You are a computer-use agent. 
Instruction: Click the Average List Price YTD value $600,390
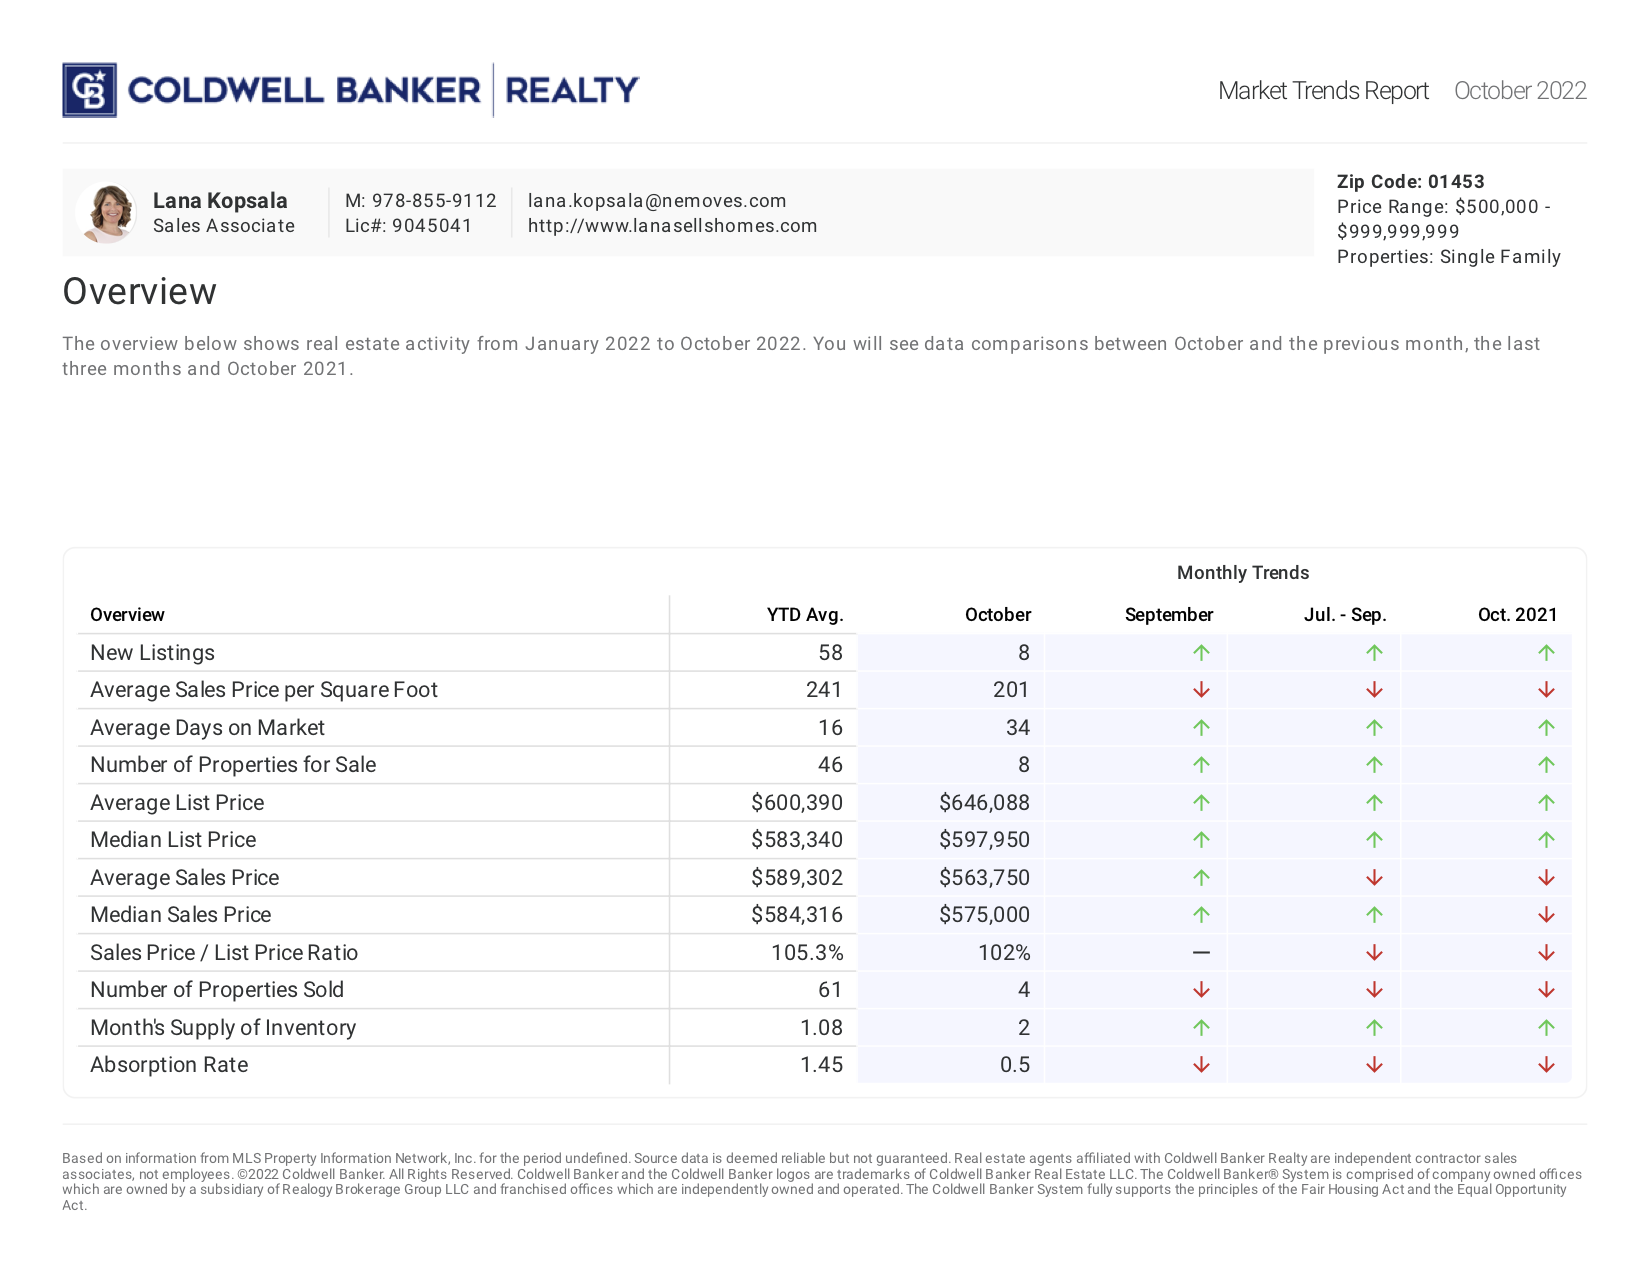click(797, 803)
